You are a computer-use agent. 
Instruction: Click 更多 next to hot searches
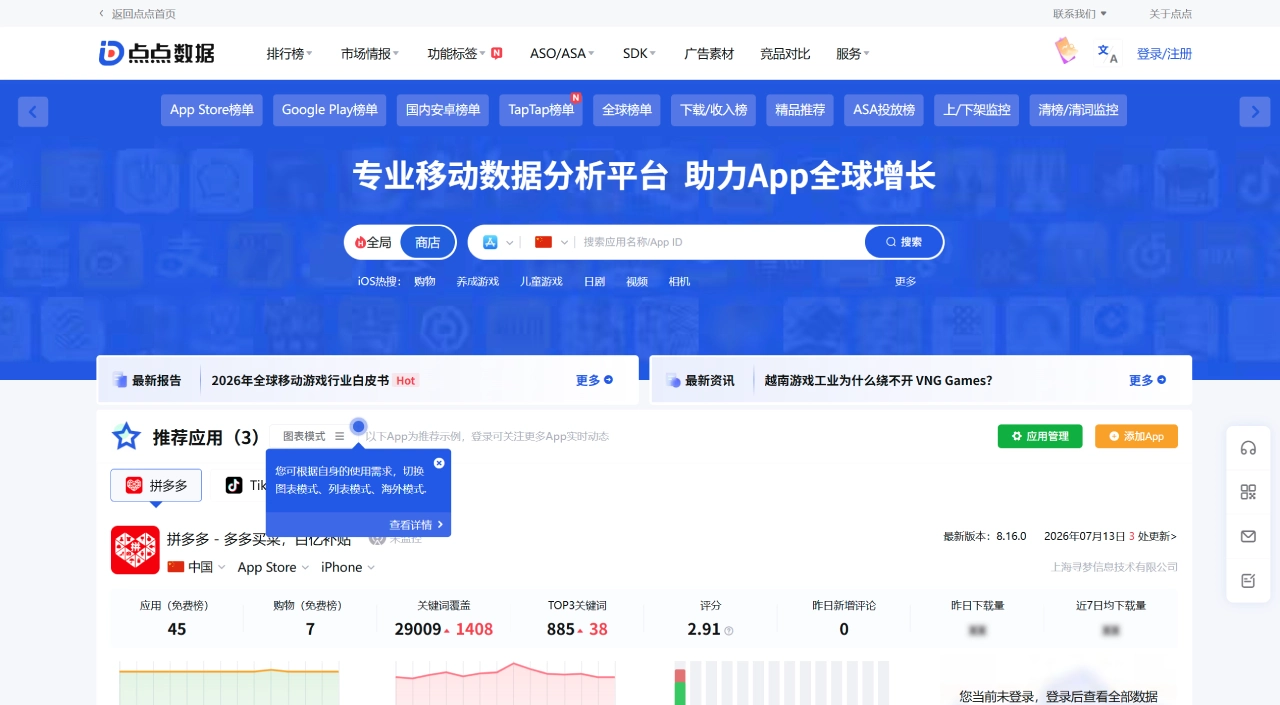pos(905,282)
